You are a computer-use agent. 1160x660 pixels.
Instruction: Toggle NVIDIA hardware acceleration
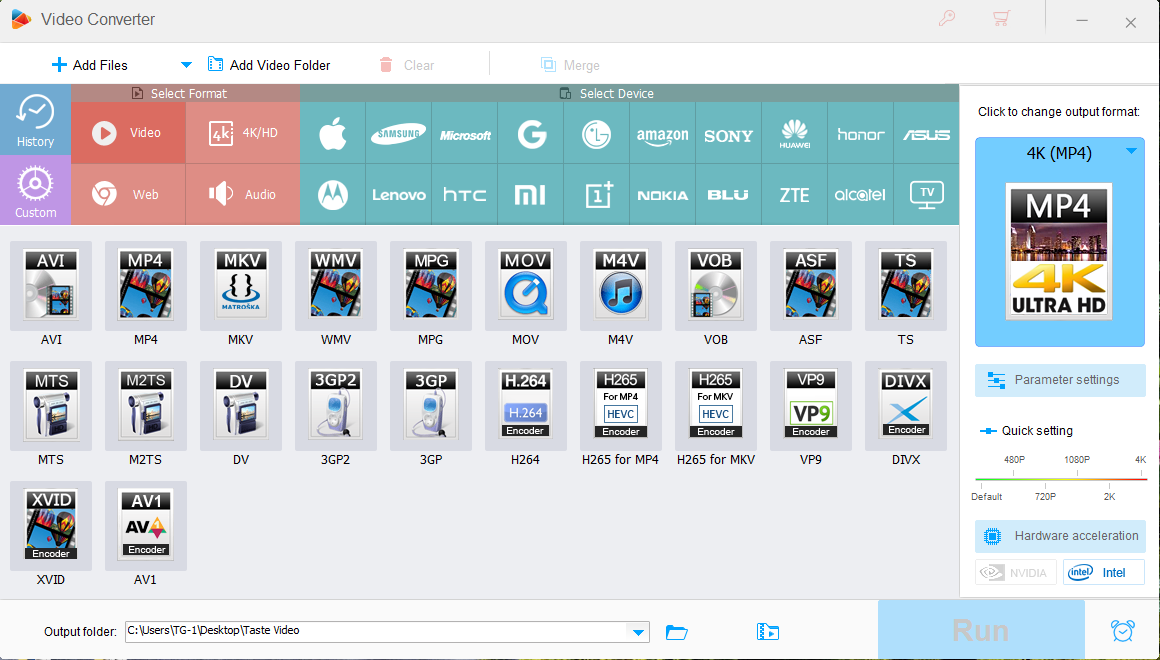pos(1016,573)
